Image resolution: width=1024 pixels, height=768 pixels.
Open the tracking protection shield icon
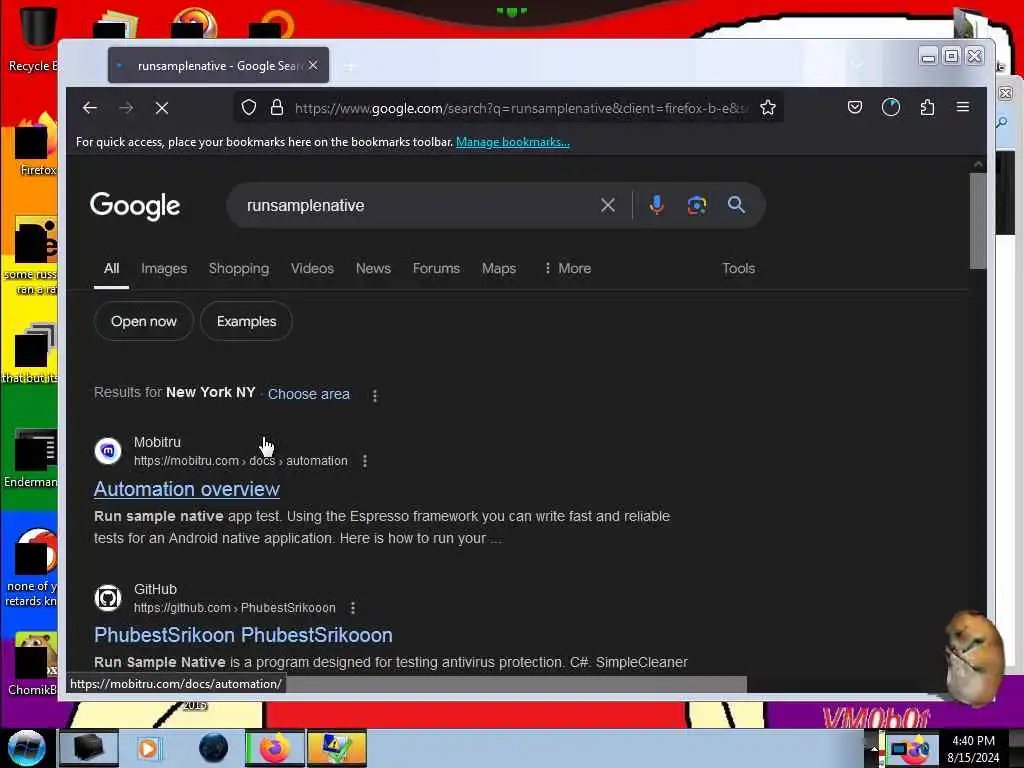click(x=249, y=108)
